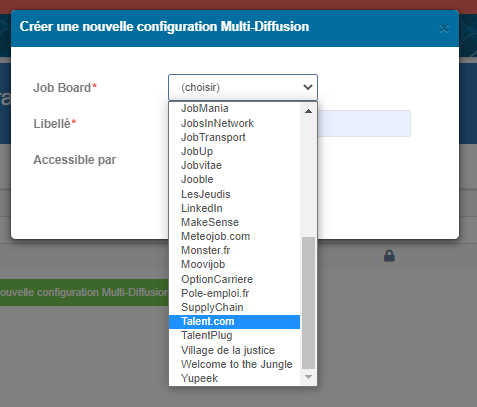Choose Village de la justice option
The width and height of the screenshot is (477, 407).
coord(234,350)
